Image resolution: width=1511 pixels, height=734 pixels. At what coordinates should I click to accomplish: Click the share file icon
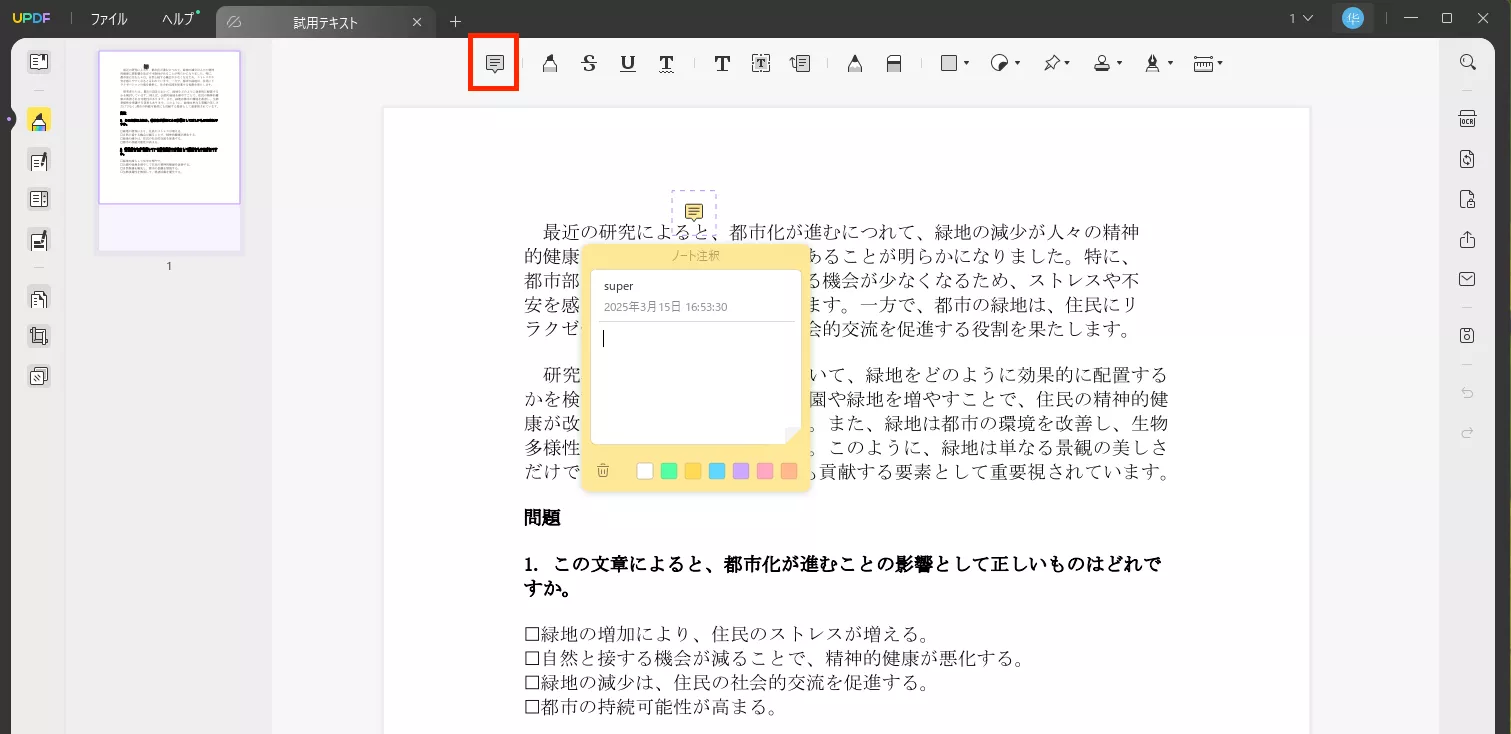(1468, 240)
